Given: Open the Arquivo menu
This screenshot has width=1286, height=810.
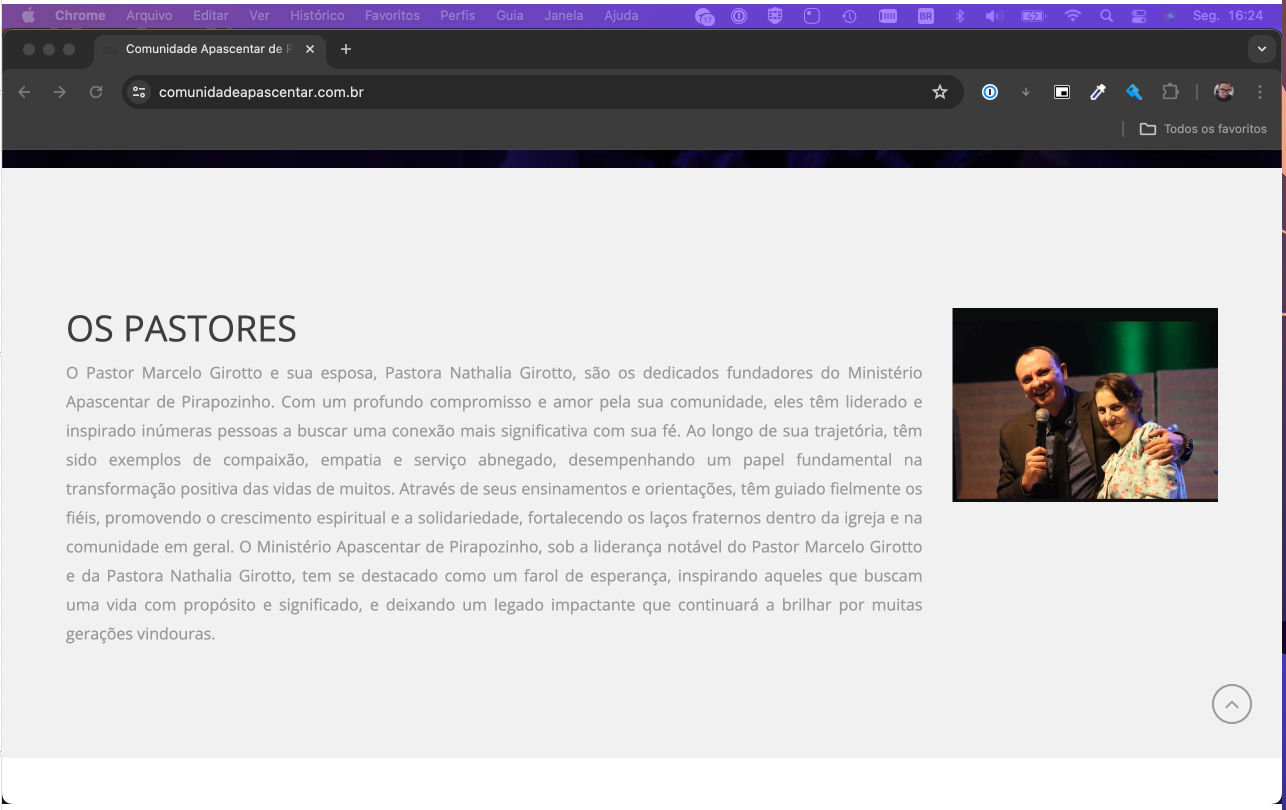Looking at the screenshot, I should (149, 15).
